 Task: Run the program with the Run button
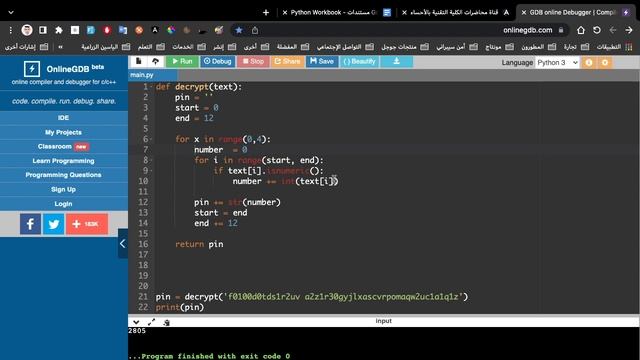[x=182, y=61]
